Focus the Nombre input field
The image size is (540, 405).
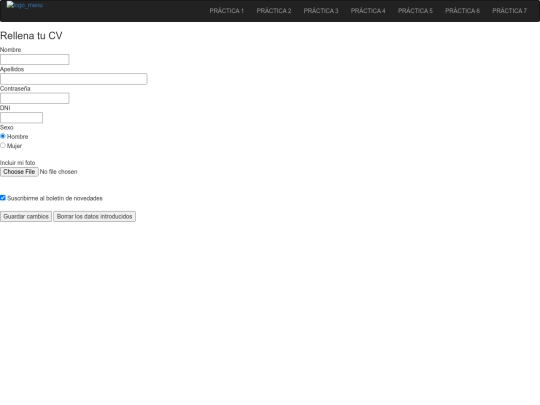point(34,60)
